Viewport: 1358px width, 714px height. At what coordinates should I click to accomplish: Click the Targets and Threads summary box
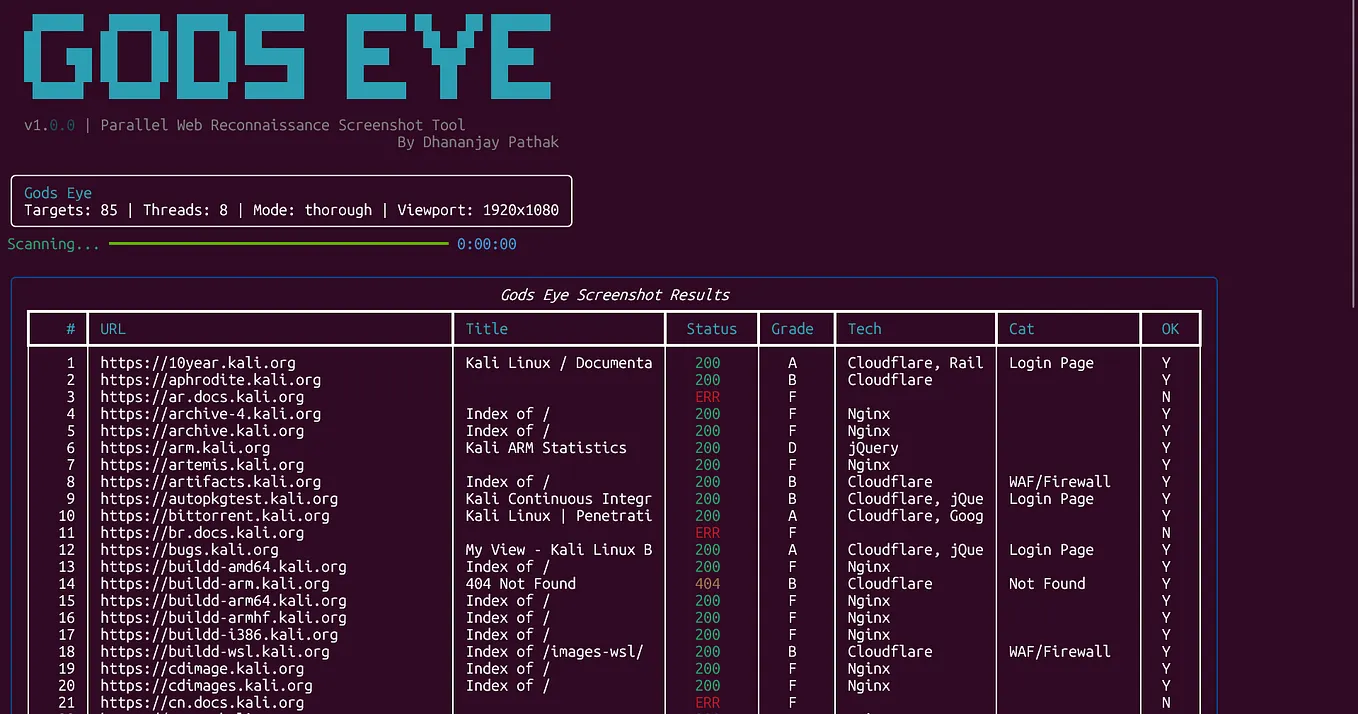pos(292,201)
